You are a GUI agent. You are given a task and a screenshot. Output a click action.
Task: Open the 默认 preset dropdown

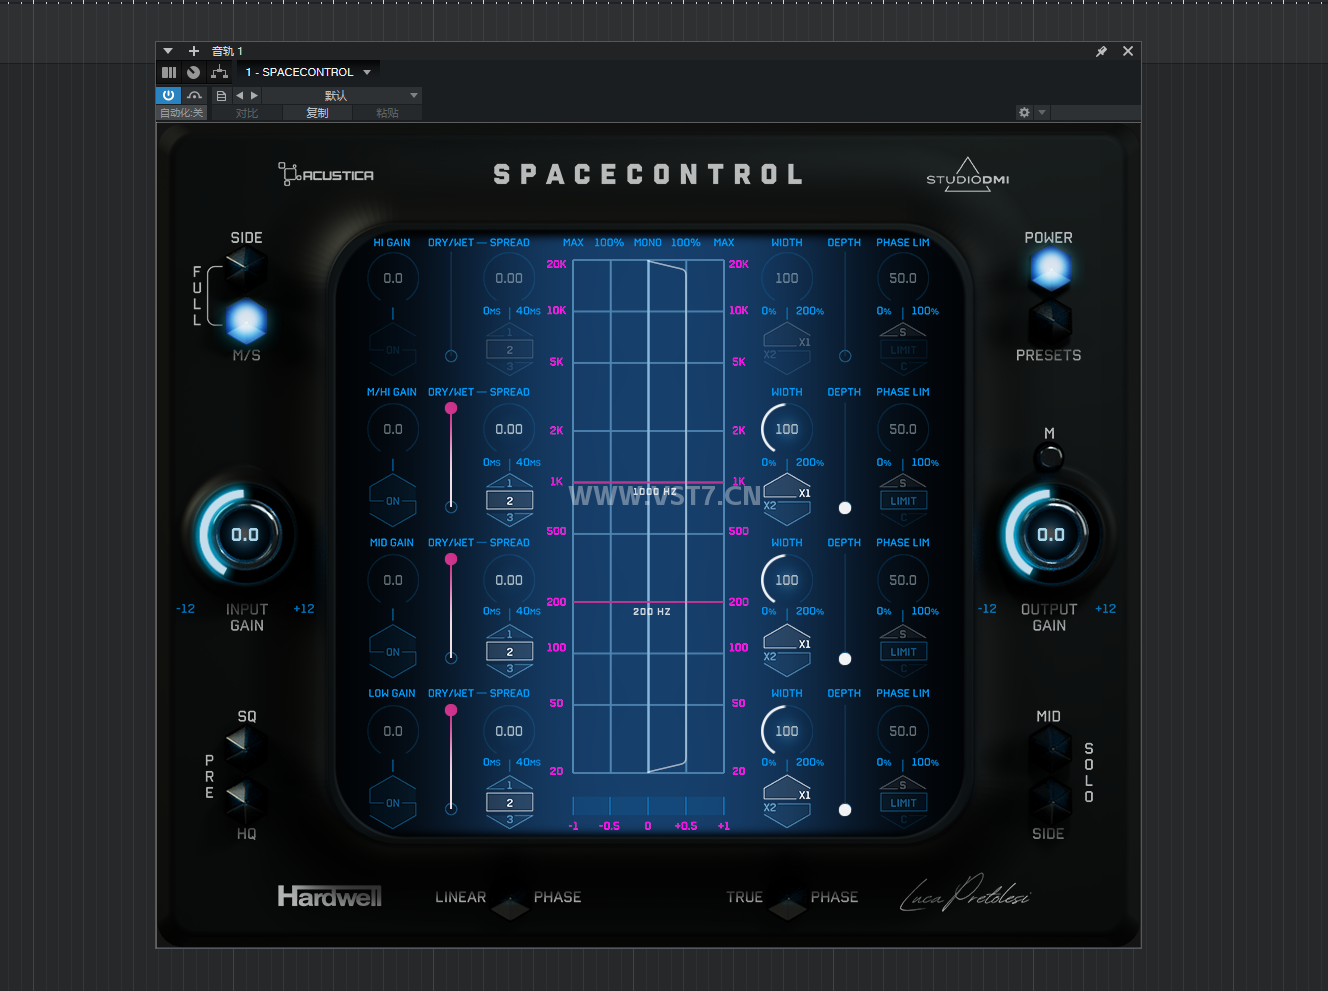(x=342, y=96)
